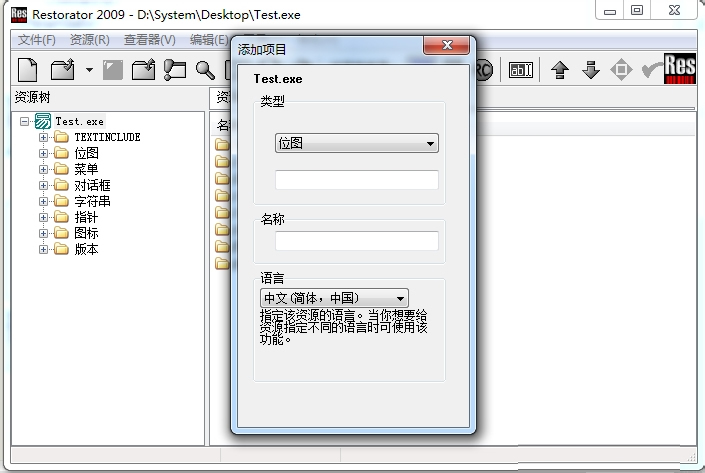This screenshot has width=705, height=473.
Task: Collapse the Test.exe root node
Action: click(x=24, y=121)
